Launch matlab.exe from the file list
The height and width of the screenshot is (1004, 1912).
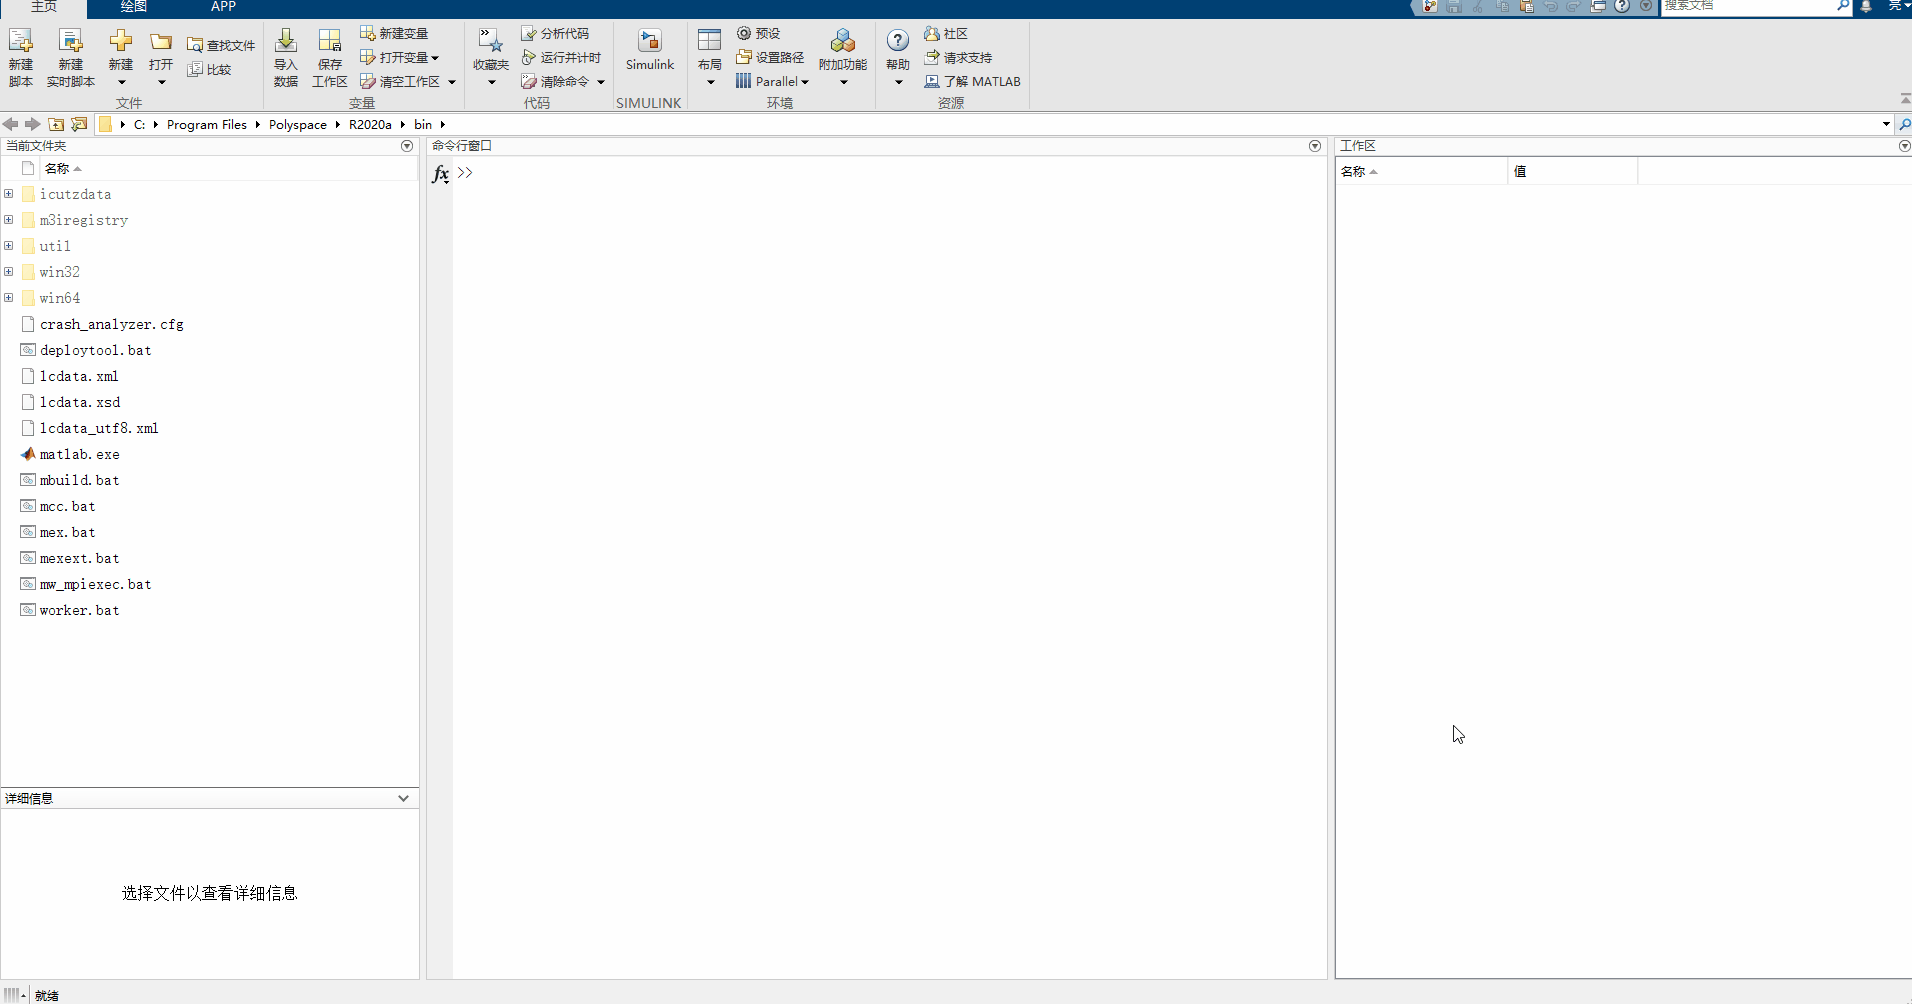tap(79, 454)
